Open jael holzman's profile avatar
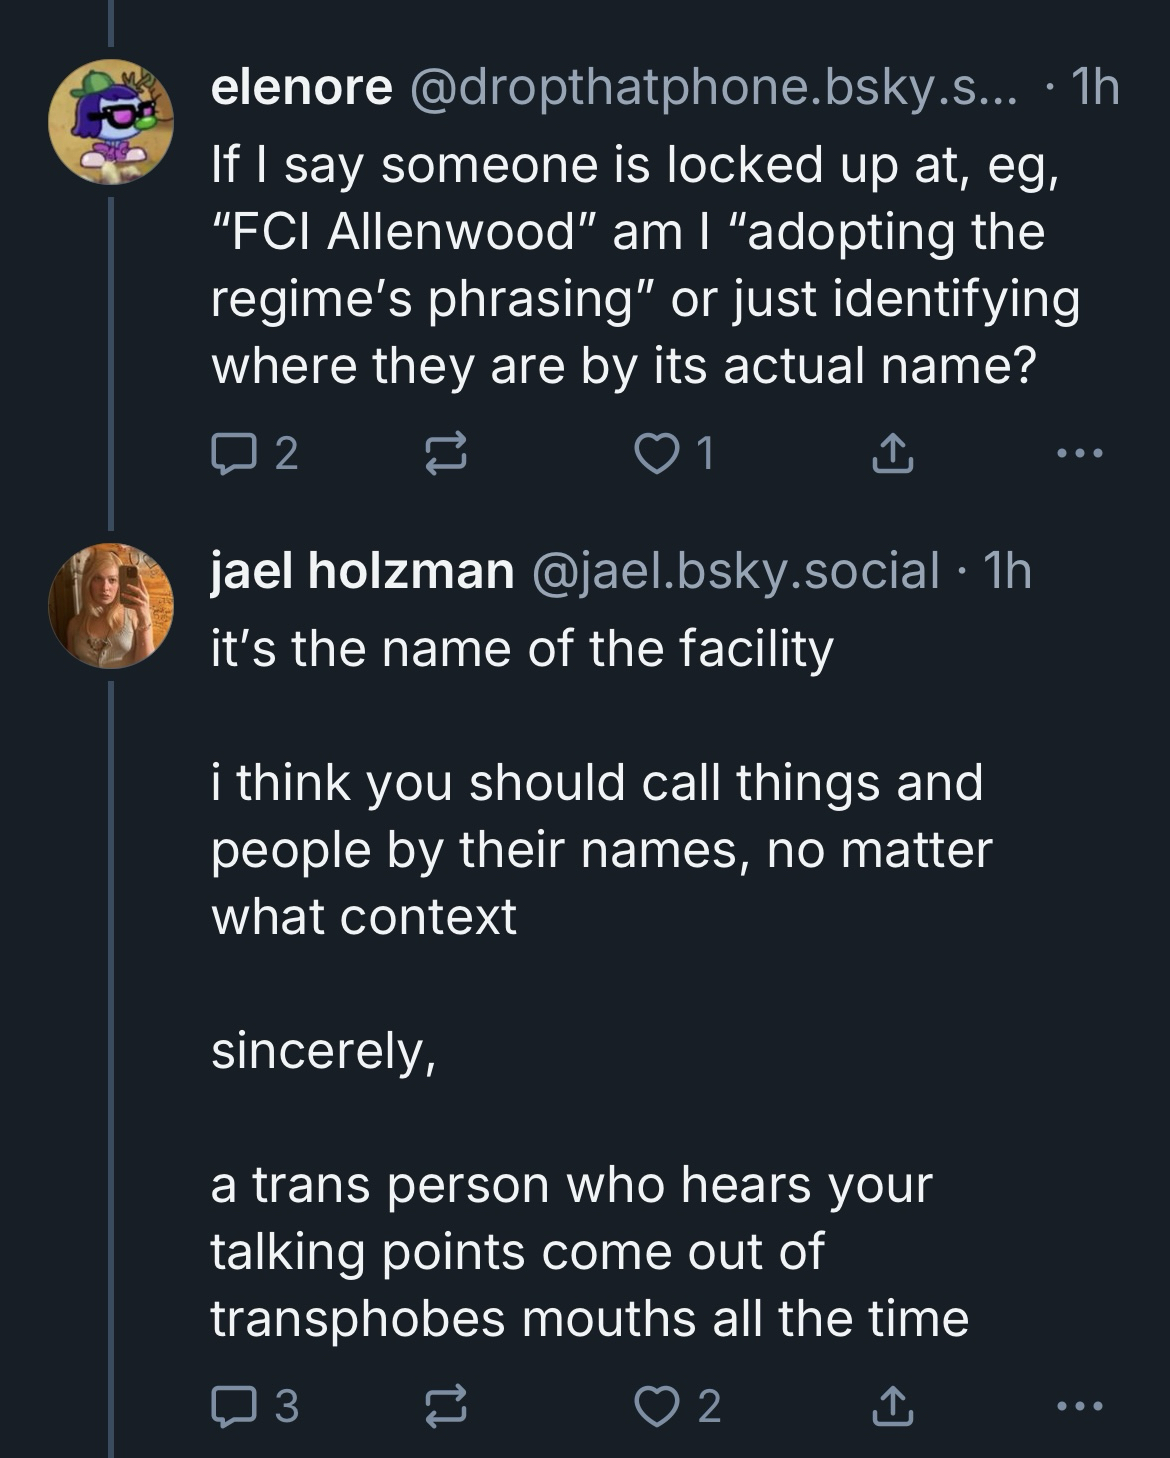This screenshot has width=1170, height=1458. tap(111, 606)
